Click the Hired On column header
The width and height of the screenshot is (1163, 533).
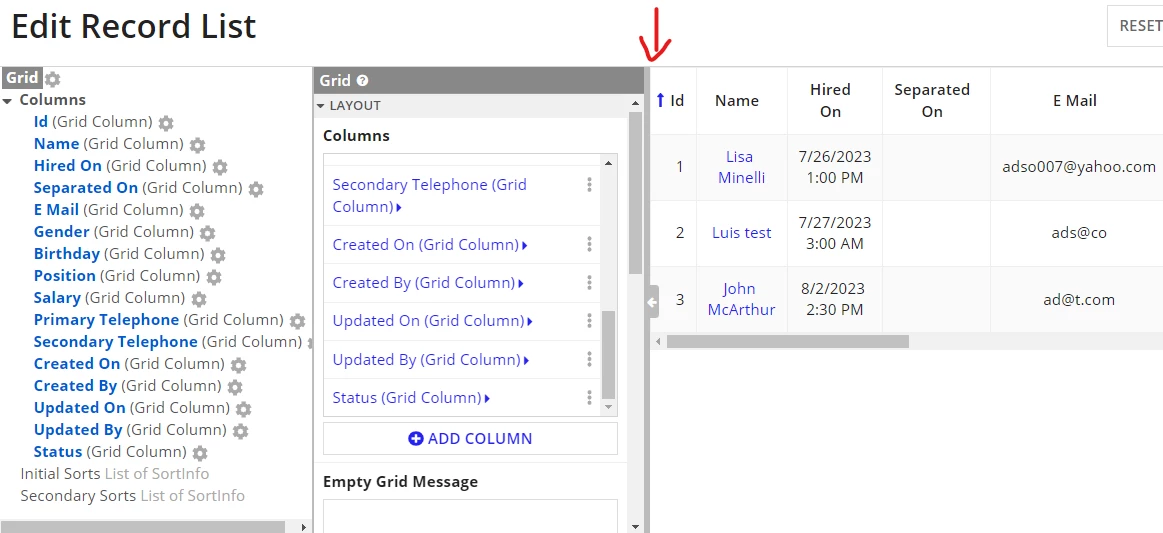pos(830,100)
